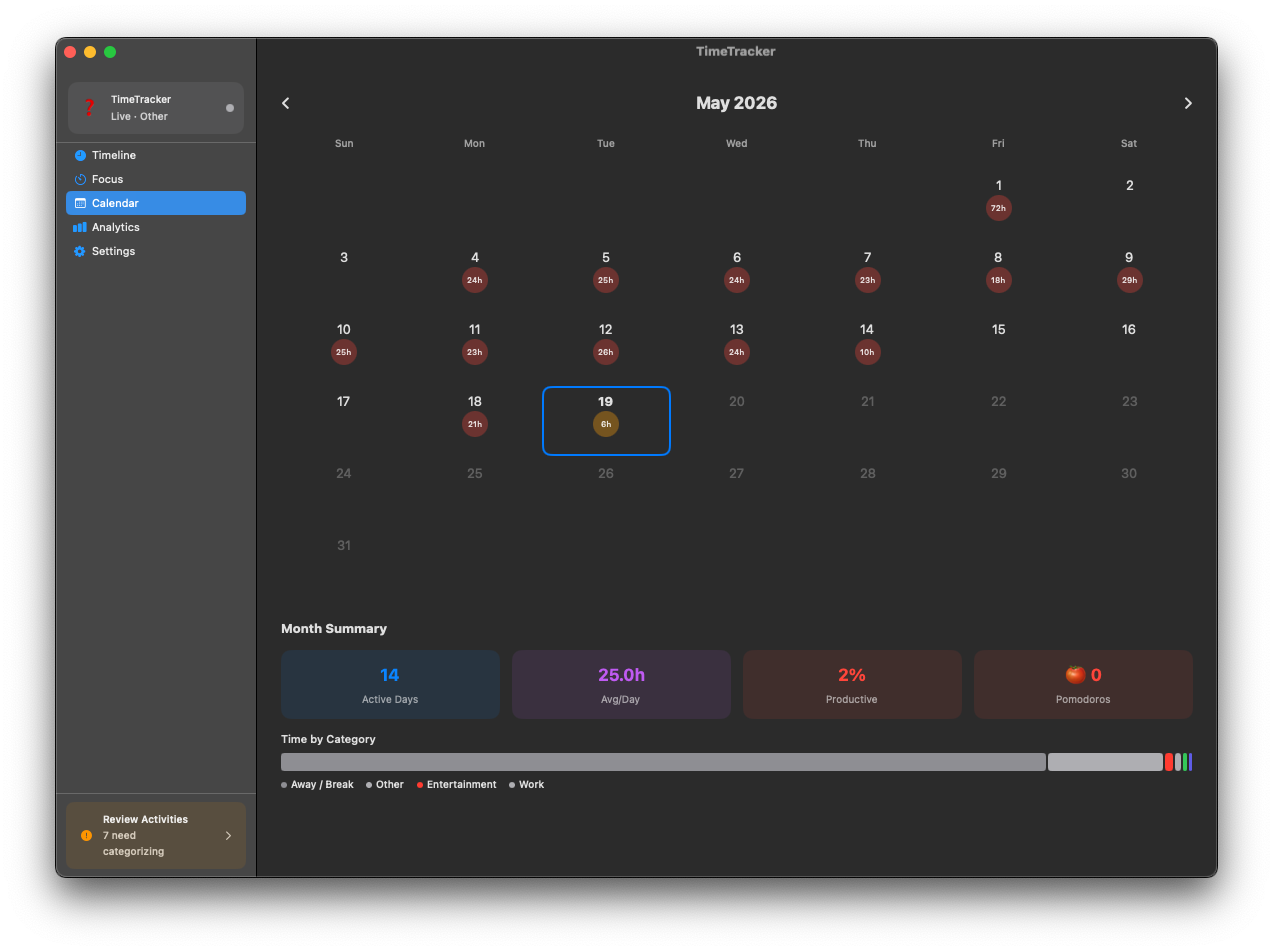1273x951 pixels.
Task: Click the 23h badge on May 7
Action: point(867,280)
